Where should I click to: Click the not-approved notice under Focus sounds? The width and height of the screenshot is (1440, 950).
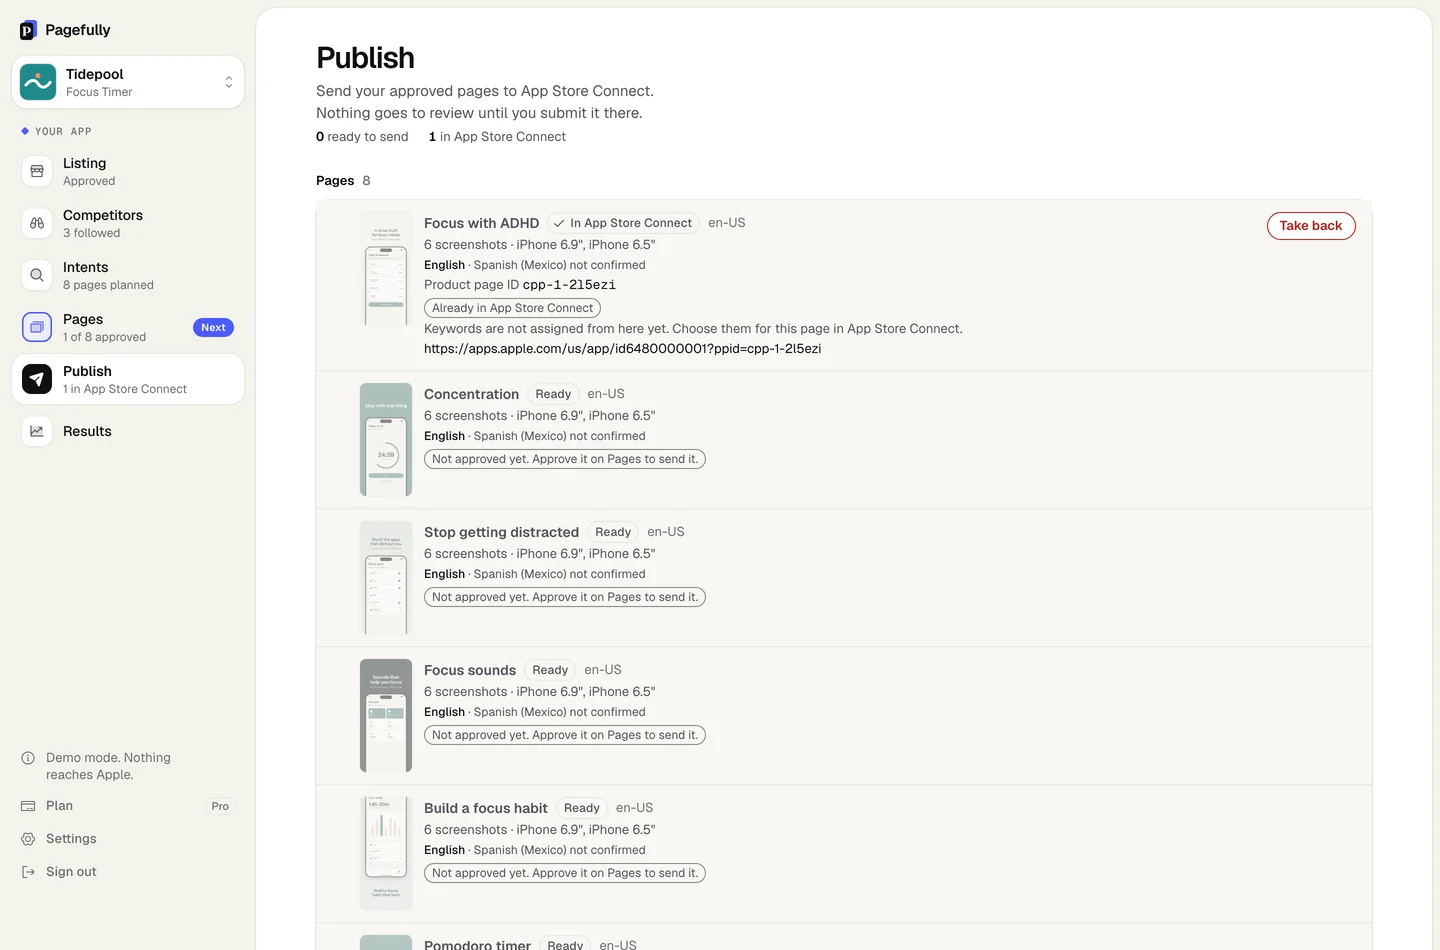tap(565, 735)
